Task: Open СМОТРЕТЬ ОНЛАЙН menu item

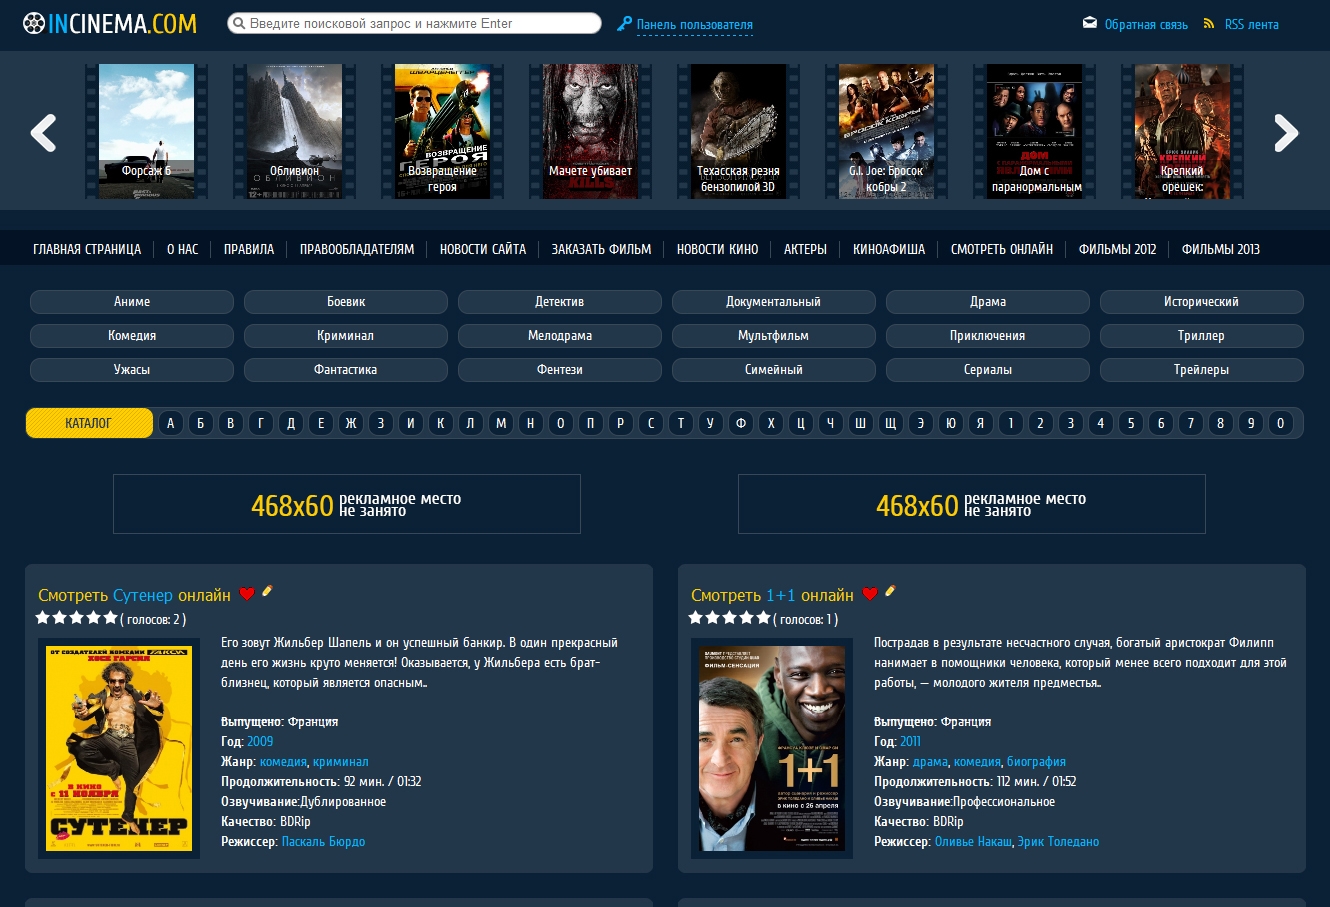Action: 1002,250
